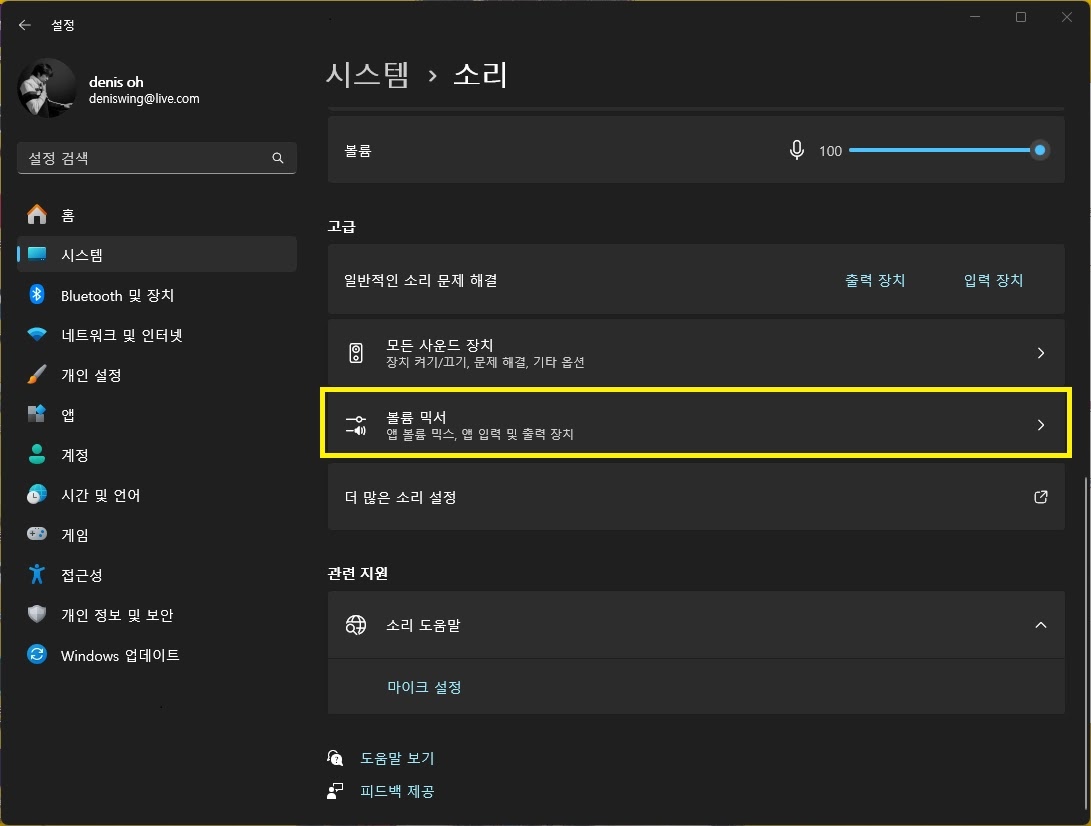Click the Gaming controller icon
The width and height of the screenshot is (1091, 826).
pos(37,534)
